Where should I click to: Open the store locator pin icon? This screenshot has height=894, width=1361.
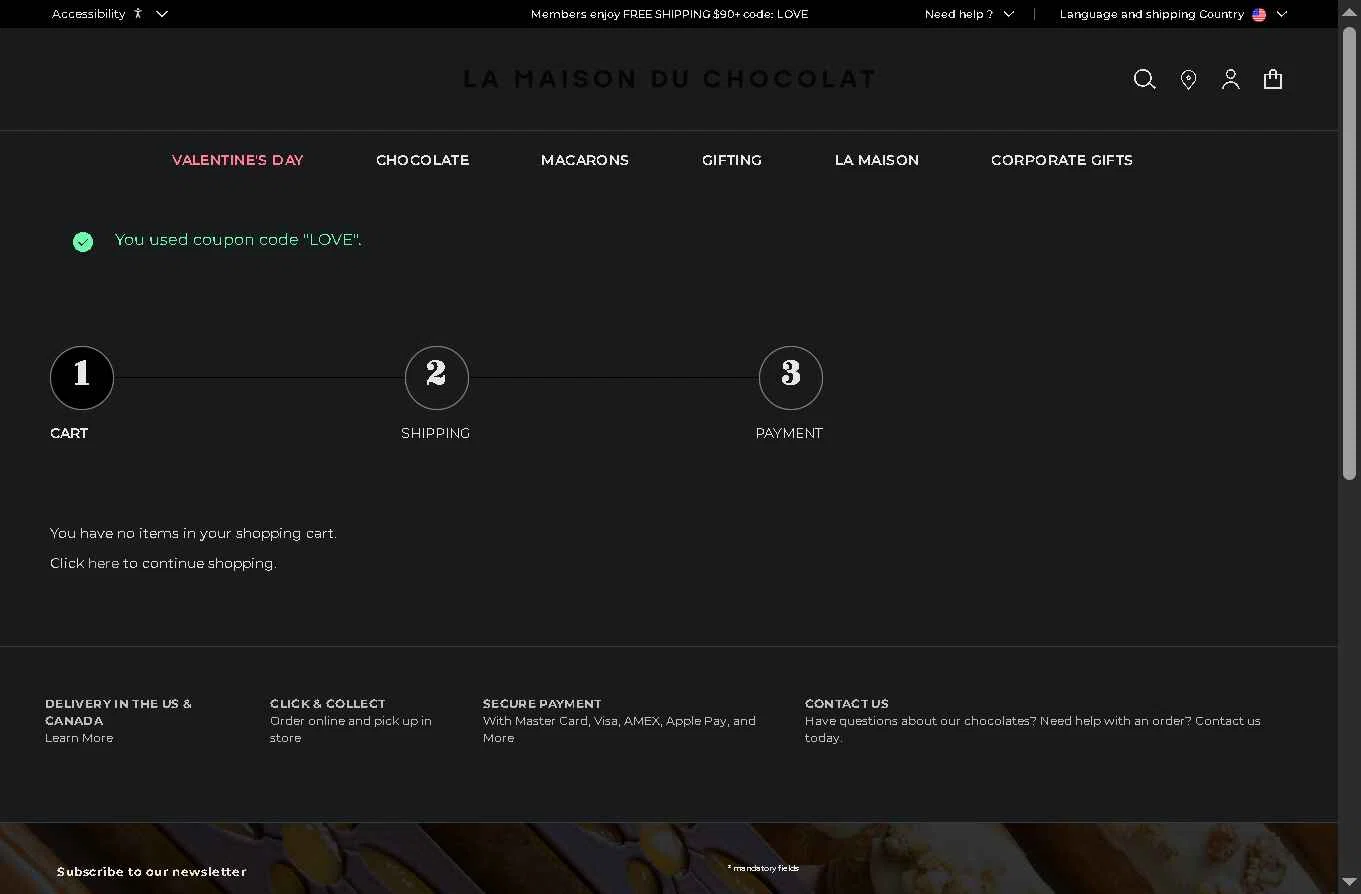[1188, 80]
